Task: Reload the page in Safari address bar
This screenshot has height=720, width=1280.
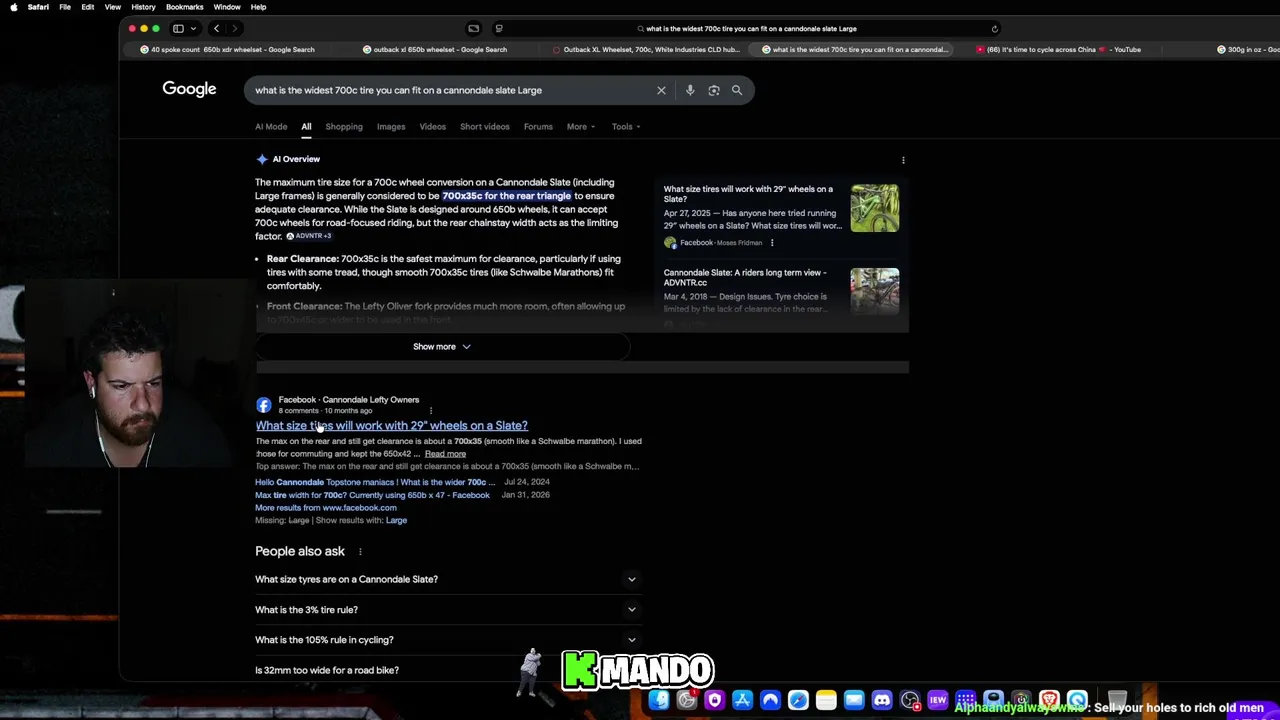Action: (x=994, y=28)
